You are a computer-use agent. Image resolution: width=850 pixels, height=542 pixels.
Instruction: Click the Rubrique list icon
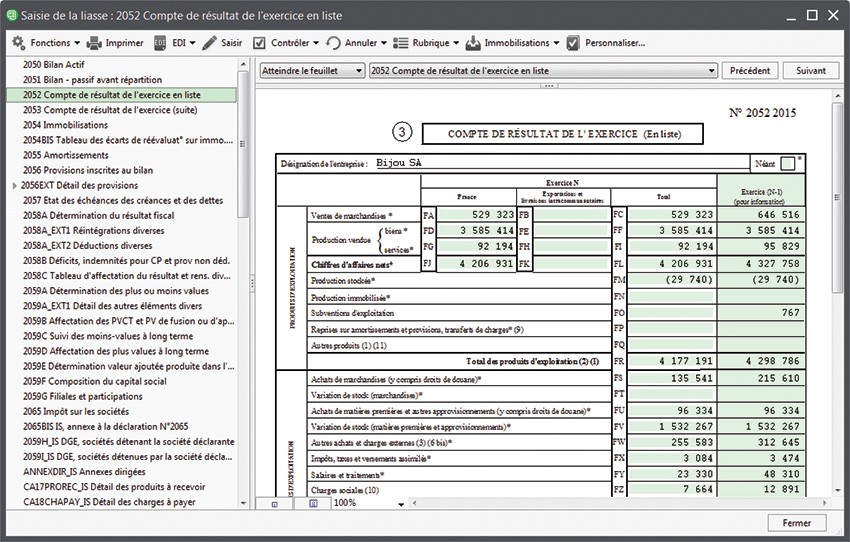(x=402, y=43)
